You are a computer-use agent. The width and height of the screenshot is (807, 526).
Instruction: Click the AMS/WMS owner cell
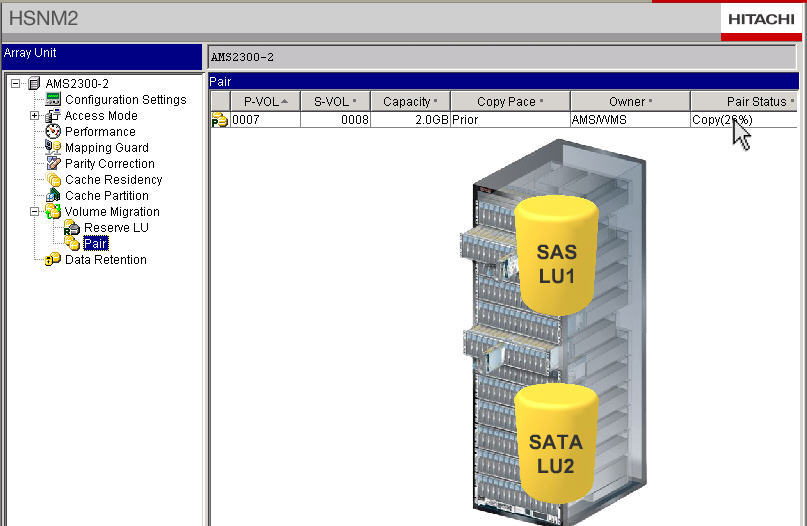coord(630,119)
